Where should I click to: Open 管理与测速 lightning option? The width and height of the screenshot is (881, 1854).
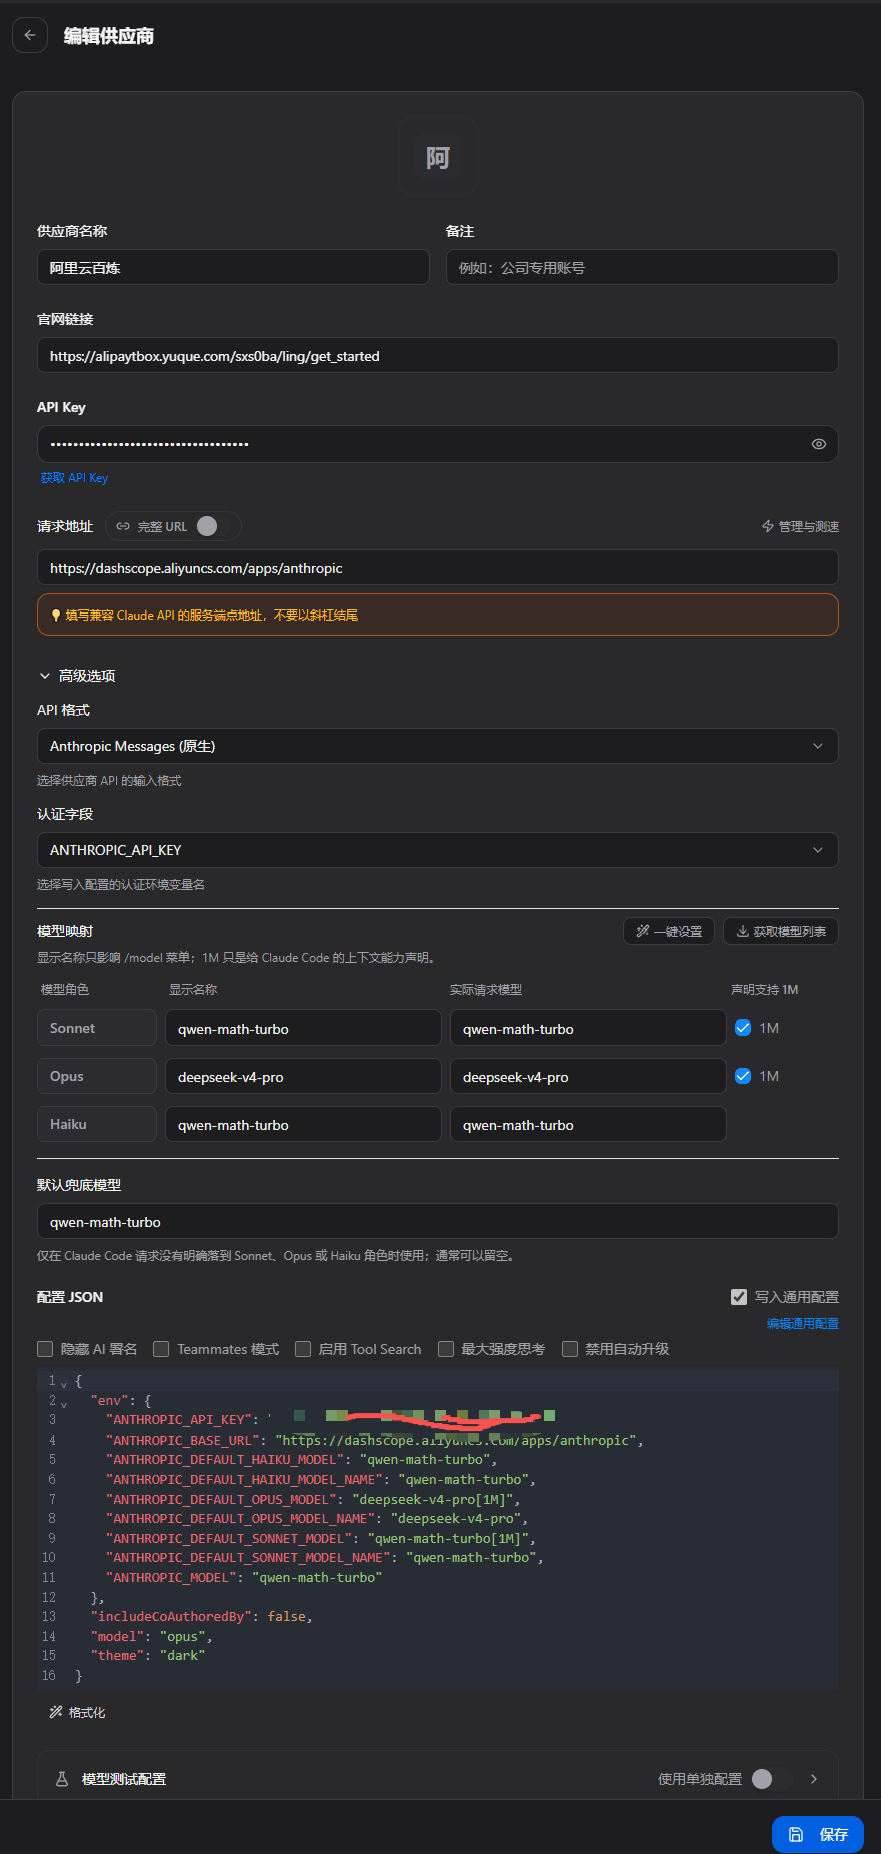click(x=800, y=526)
